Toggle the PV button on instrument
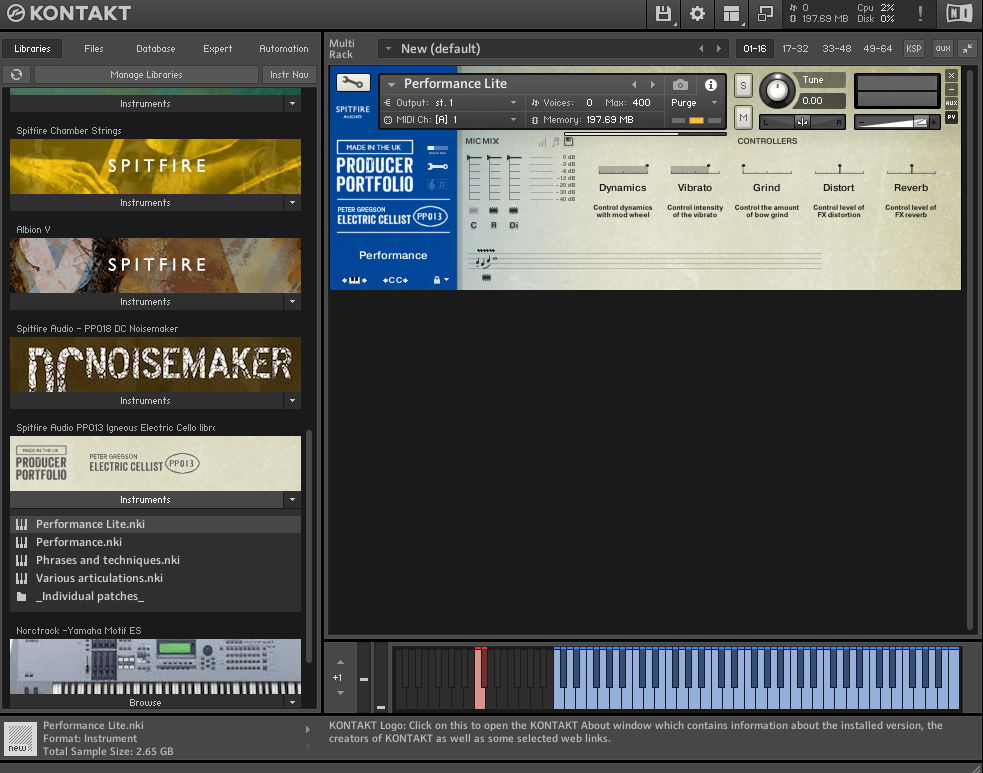 click(x=952, y=117)
